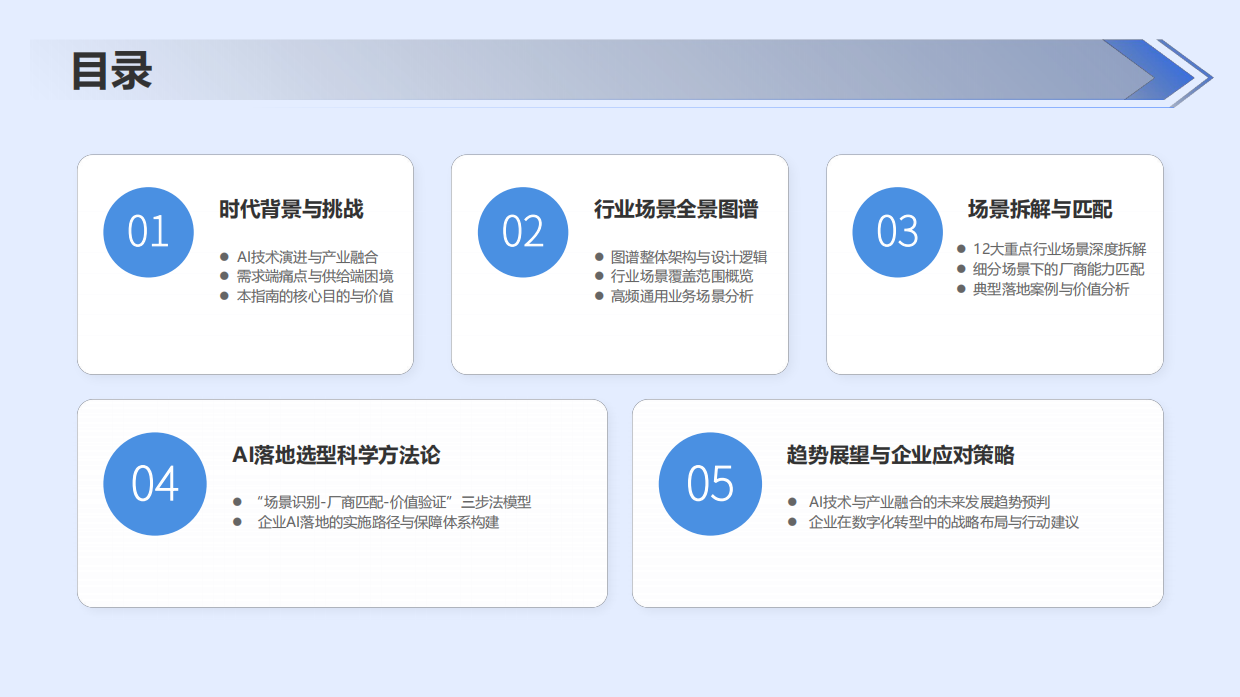Open the 场景拆解与匹配 section heading
The height and width of the screenshot is (697, 1240).
point(1040,209)
